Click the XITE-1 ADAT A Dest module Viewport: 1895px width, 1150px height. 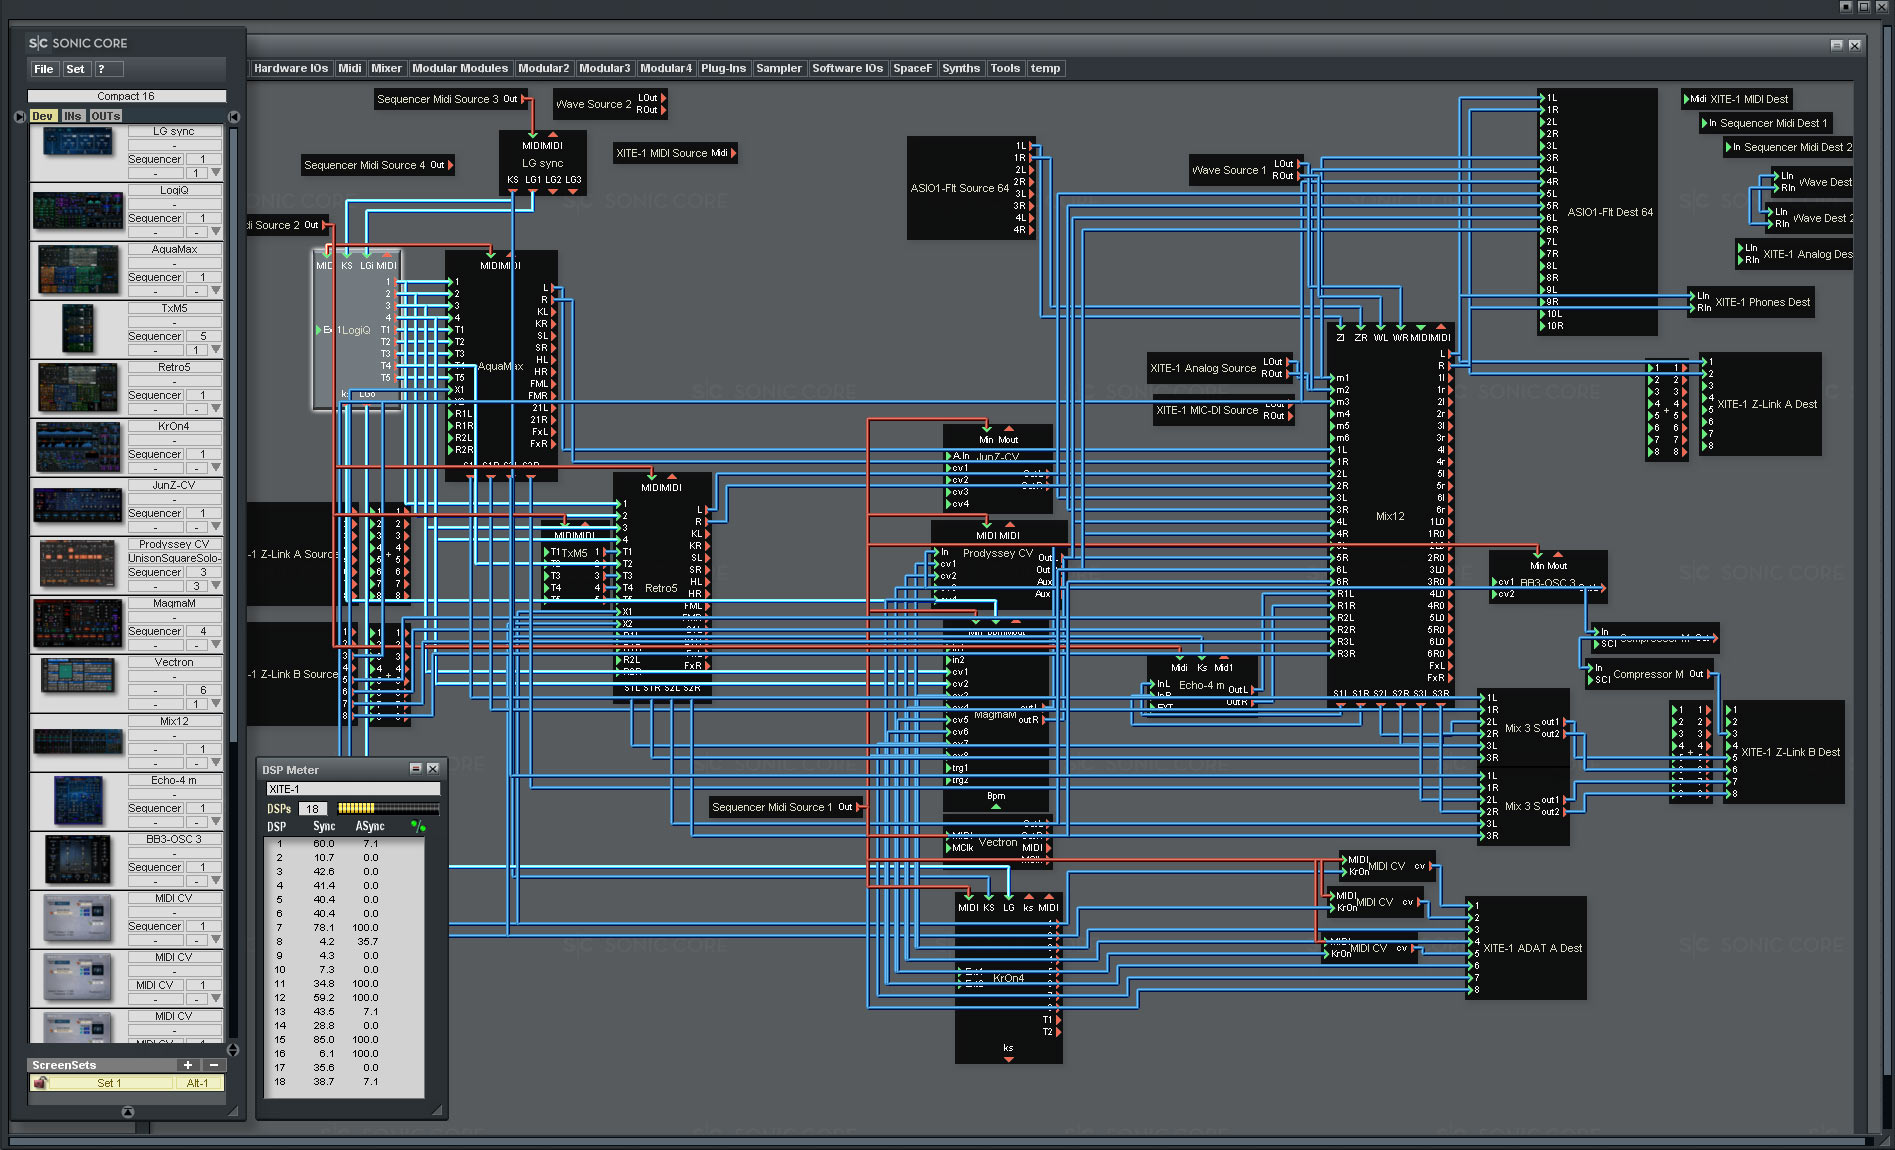1526,948
